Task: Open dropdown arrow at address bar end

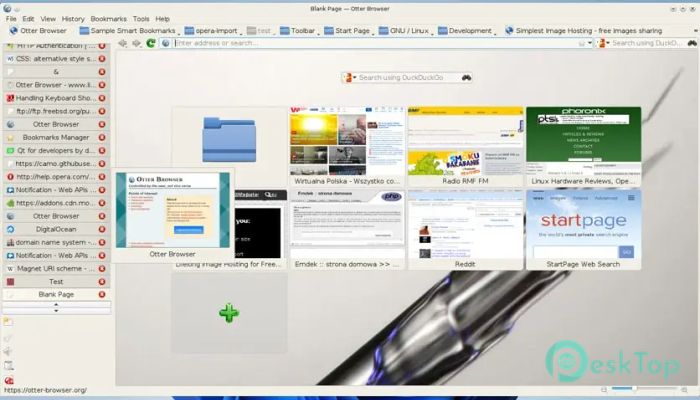Action: [590, 43]
